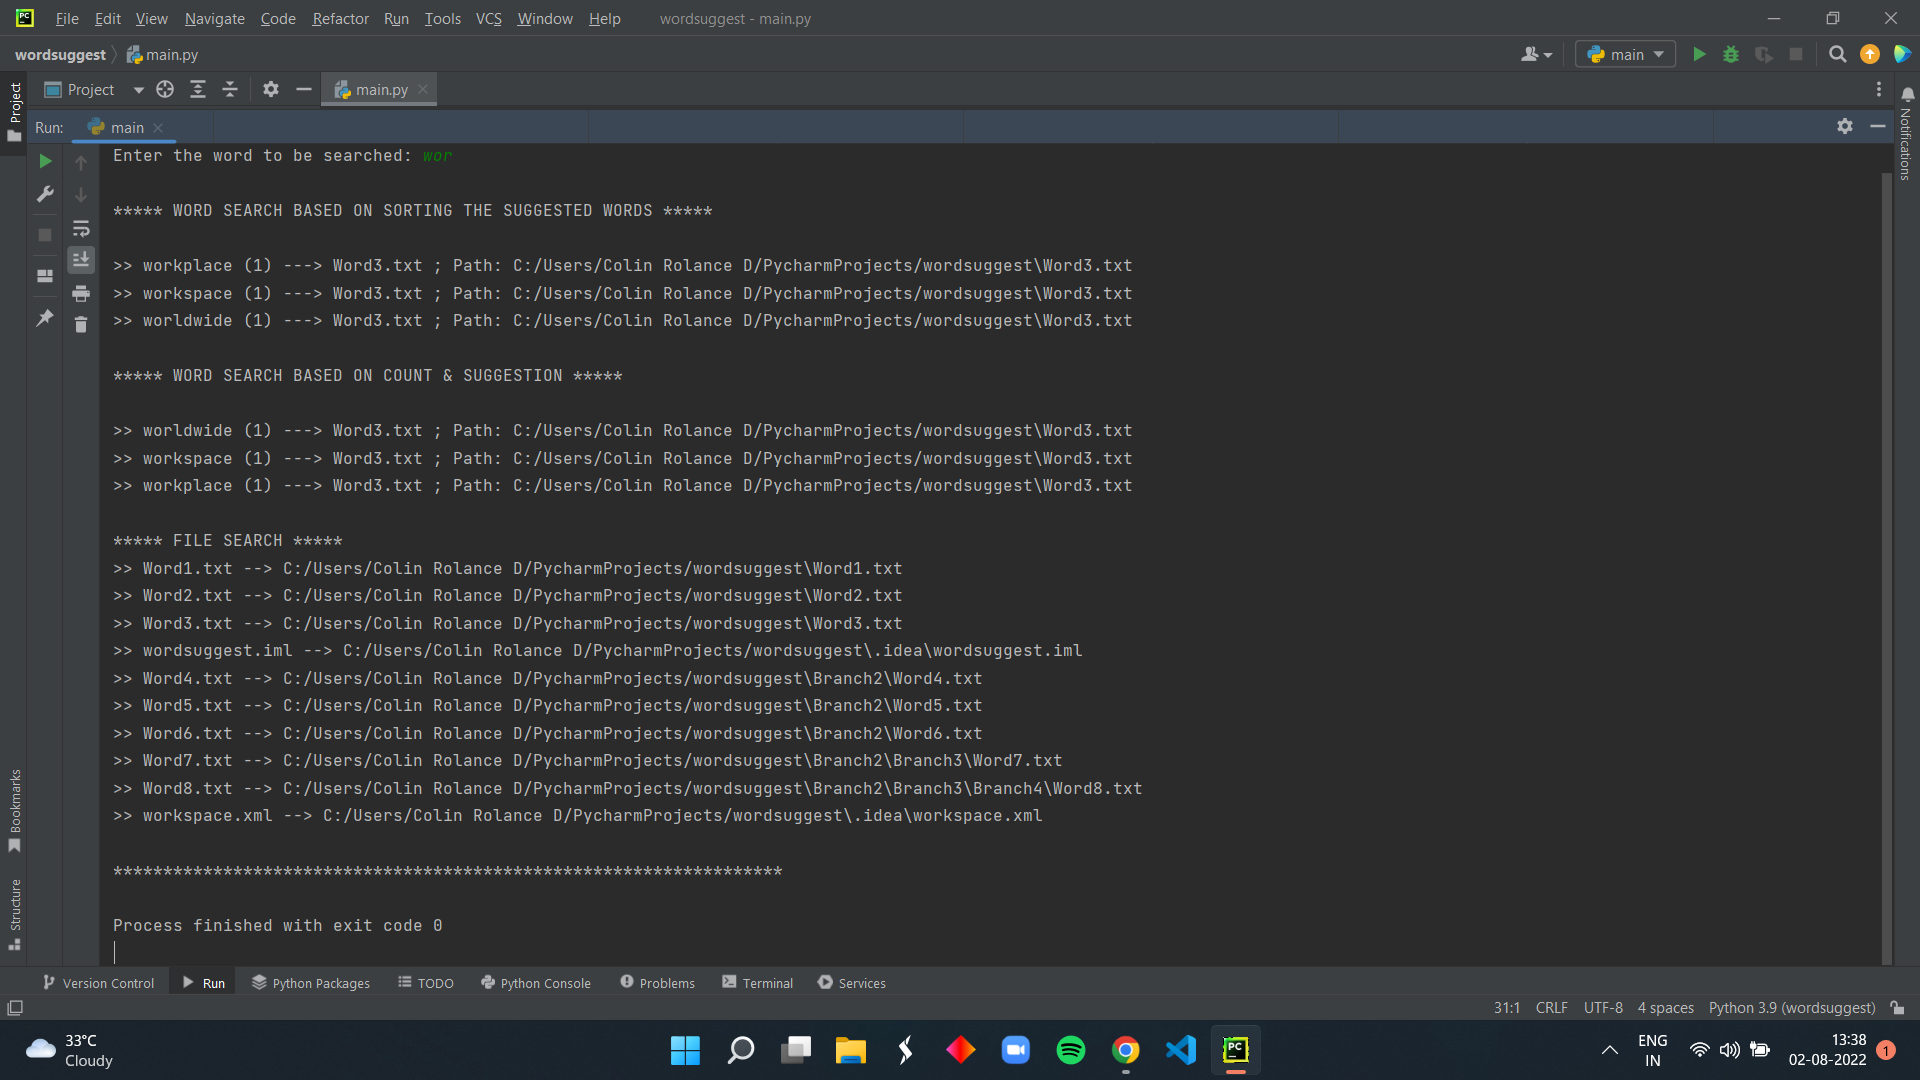Image resolution: width=1920 pixels, height=1080 pixels.
Task: Open the main run configuration dropdown
Action: point(1624,54)
